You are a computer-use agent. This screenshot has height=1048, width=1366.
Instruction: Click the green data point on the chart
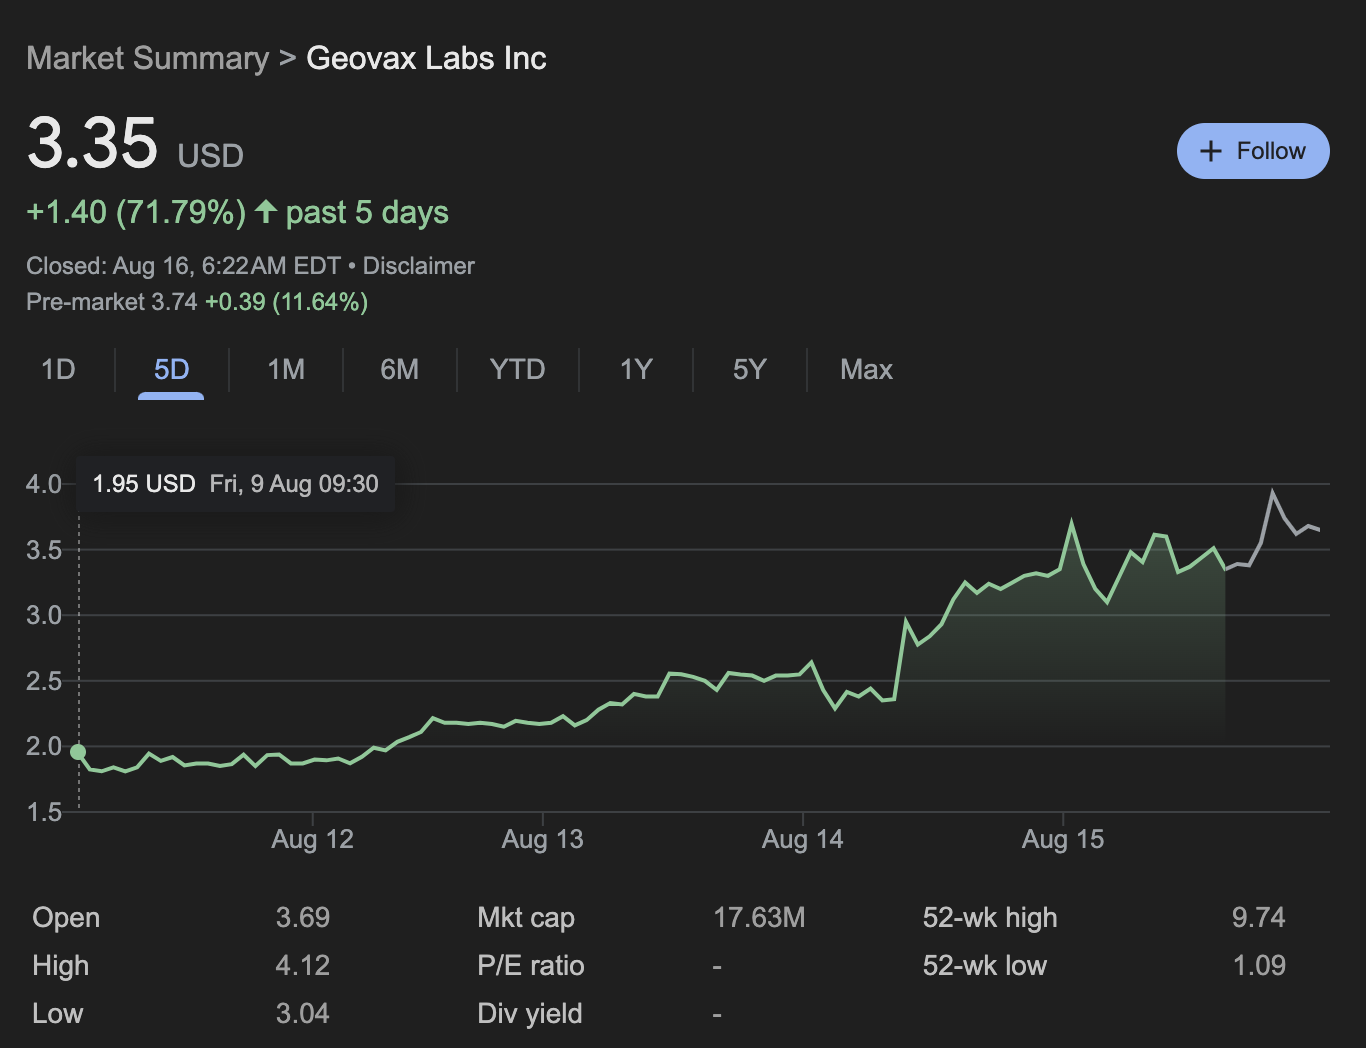click(78, 752)
